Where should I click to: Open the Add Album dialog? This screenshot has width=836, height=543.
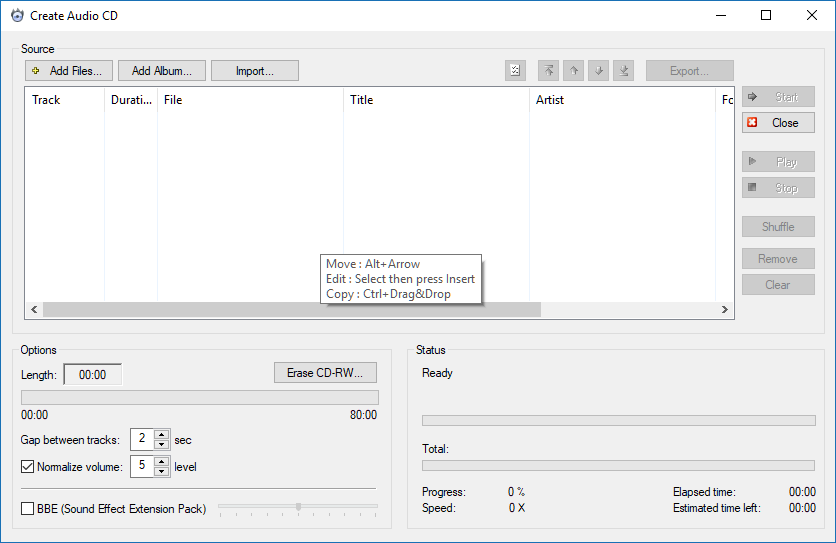162,71
